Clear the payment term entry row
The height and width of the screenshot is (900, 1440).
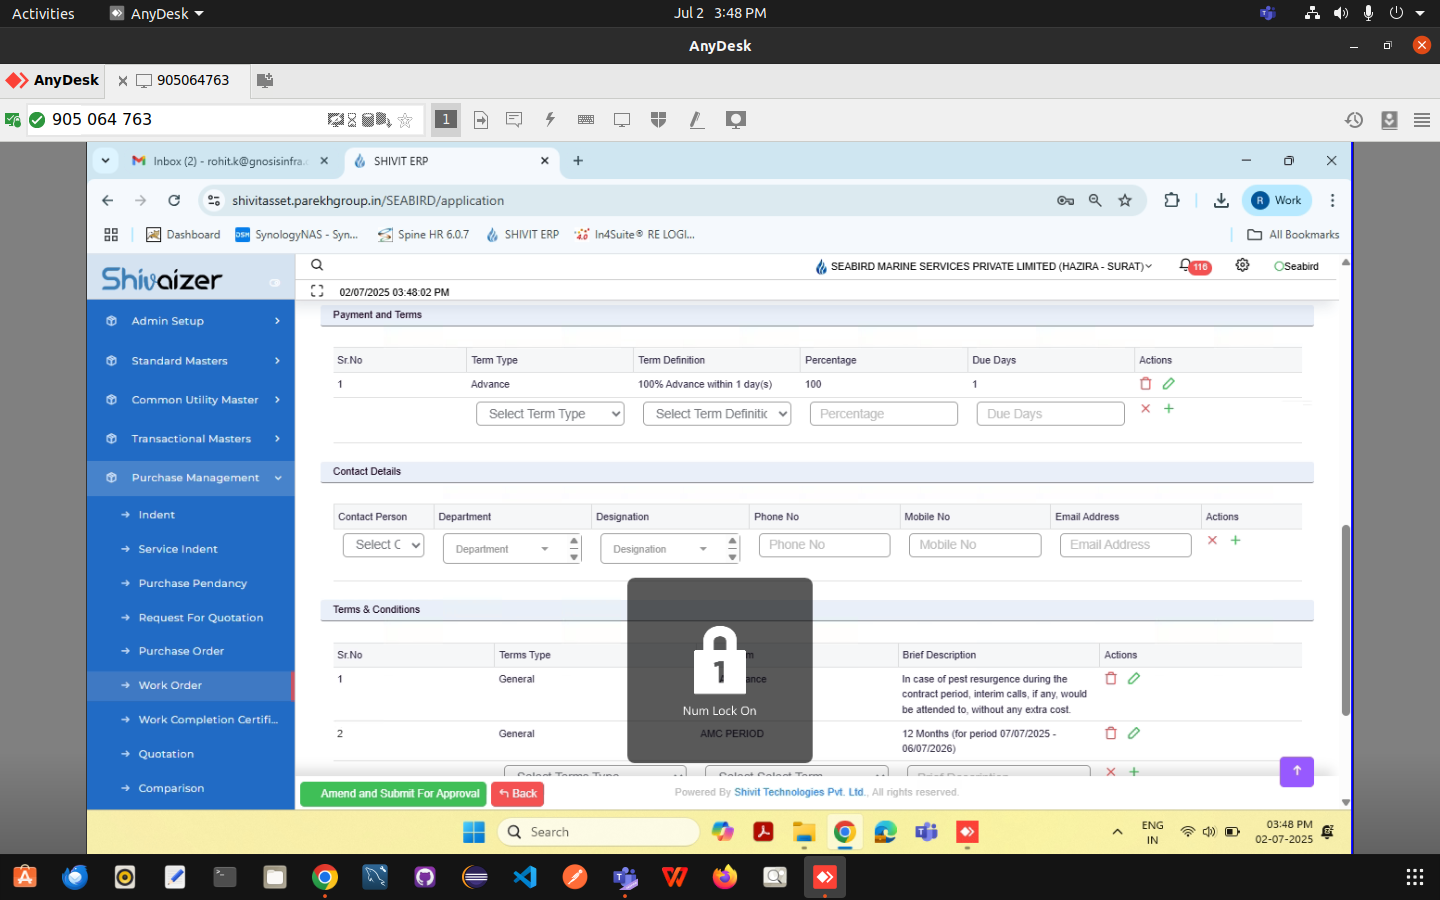tap(1146, 409)
